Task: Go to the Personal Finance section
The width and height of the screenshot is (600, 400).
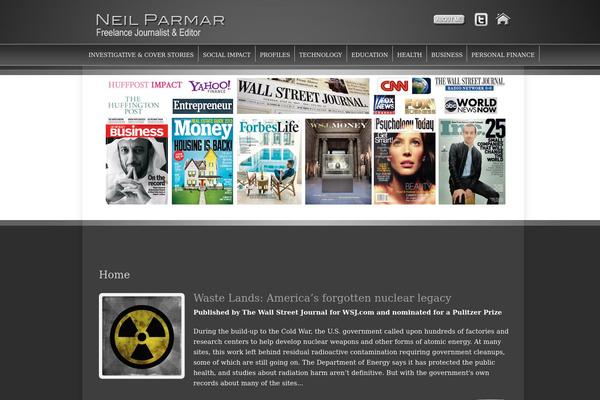Action: click(x=503, y=55)
